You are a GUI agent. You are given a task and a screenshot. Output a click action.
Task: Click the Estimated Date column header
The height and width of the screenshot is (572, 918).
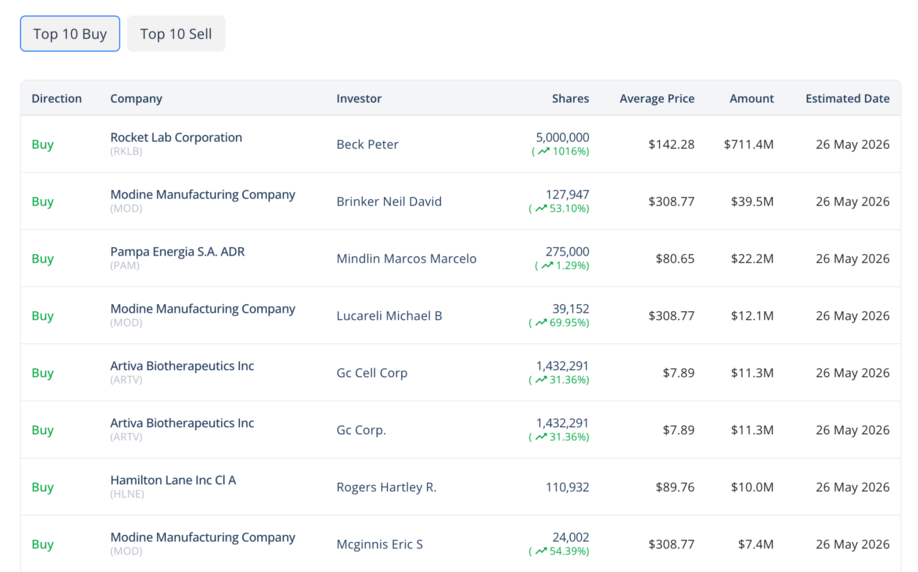847,98
